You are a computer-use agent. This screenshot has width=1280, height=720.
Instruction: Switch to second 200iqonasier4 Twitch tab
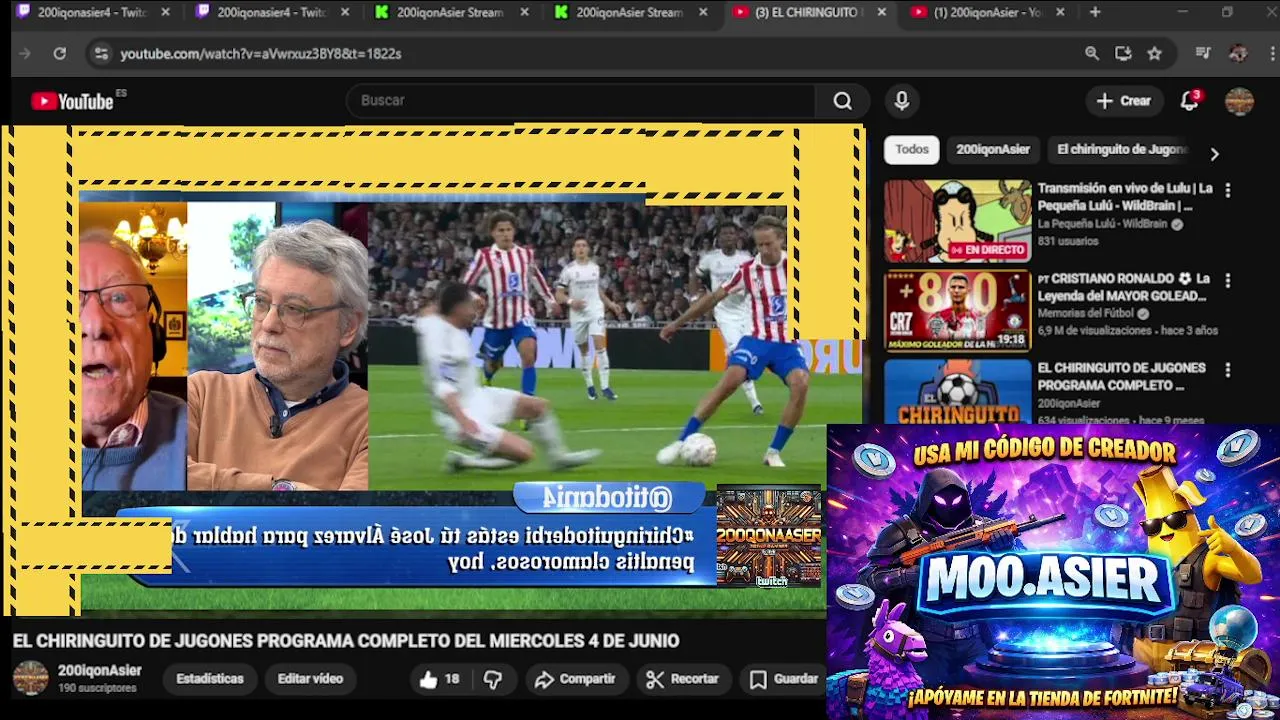272,13
